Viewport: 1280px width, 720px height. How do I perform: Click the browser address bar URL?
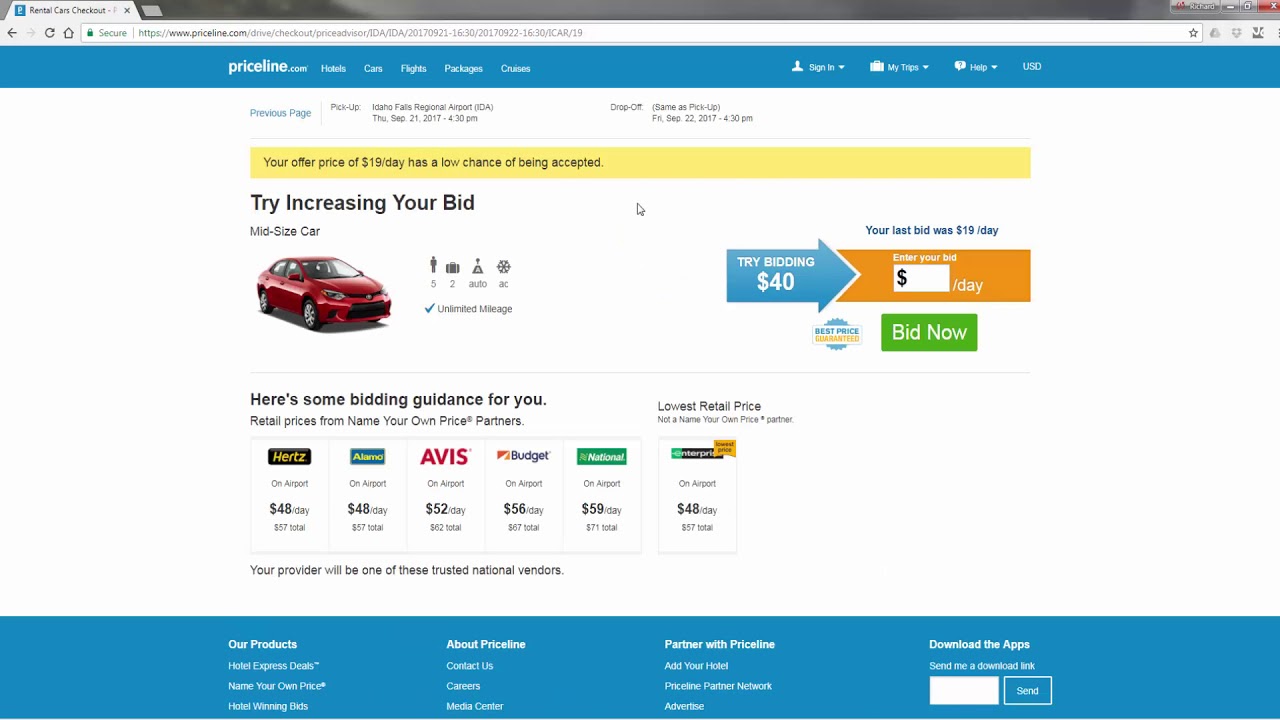pos(360,33)
